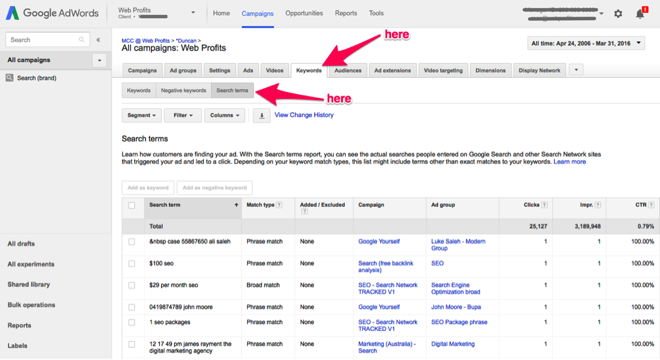
Task: Switch to the Ad extensions tab
Action: pos(393,70)
